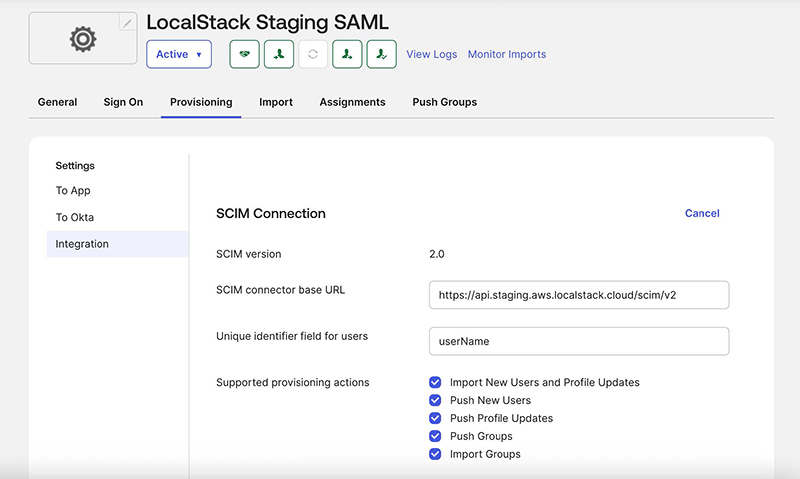Open the Assignments tab
Image resolution: width=800 pixels, height=479 pixels.
click(352, 102)
